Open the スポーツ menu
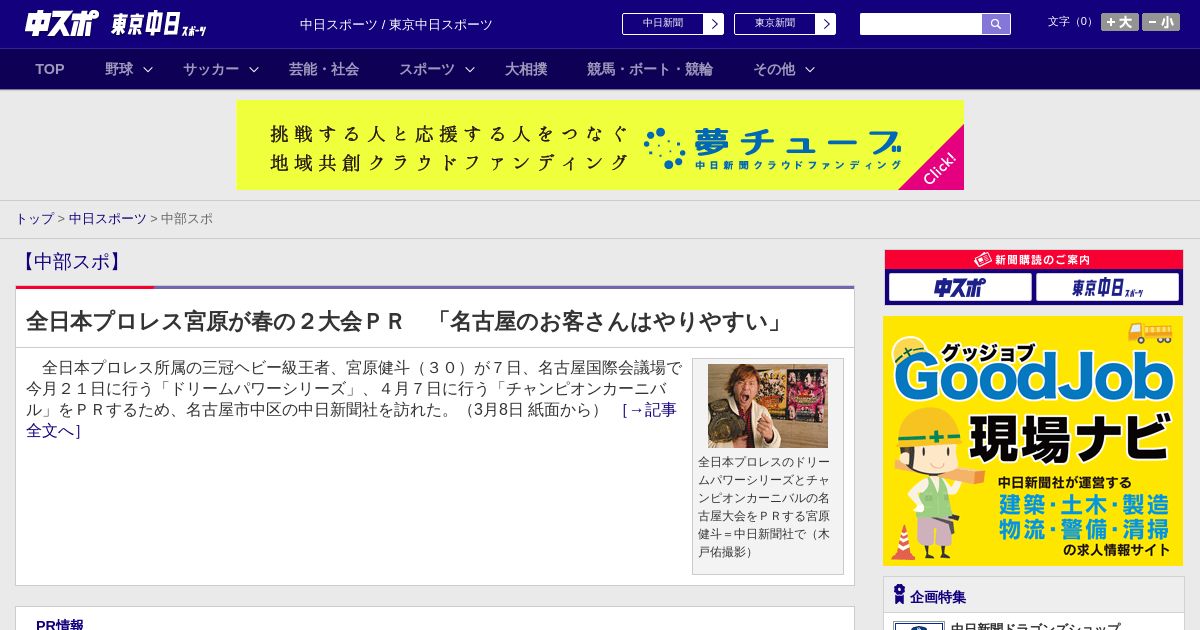The height and width of the screenshot is (630, 1200). [427, 69]
